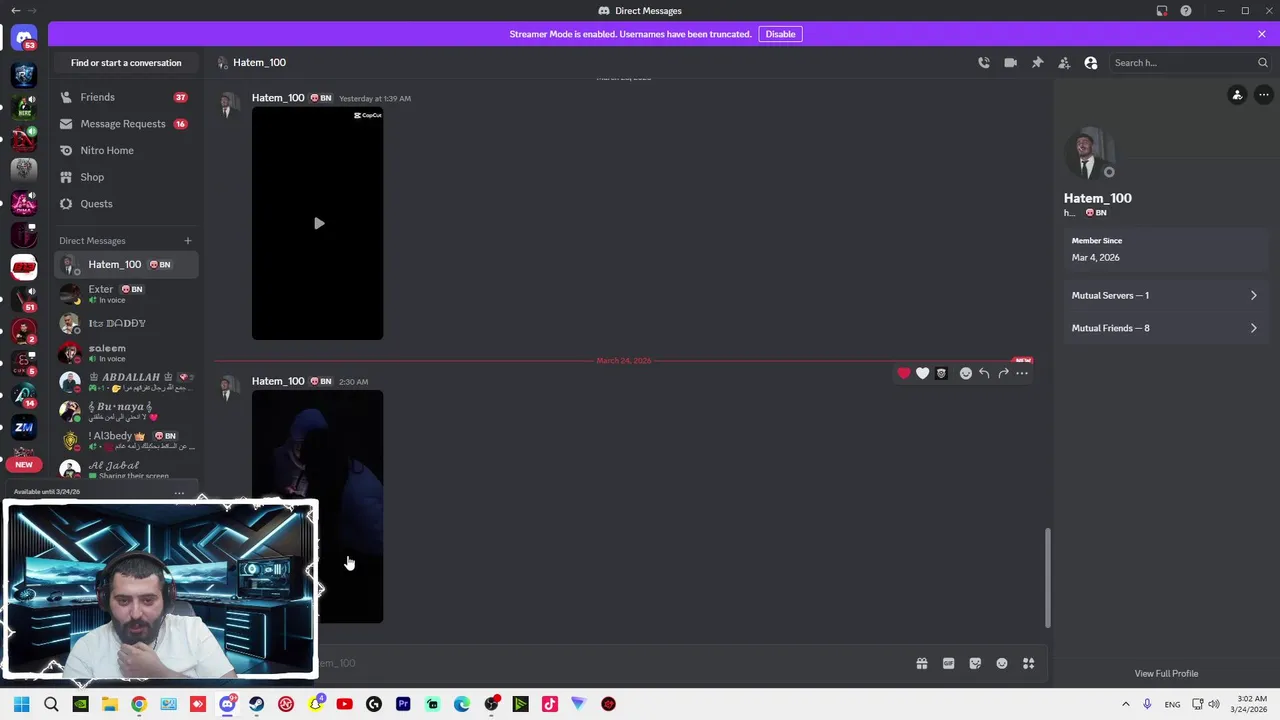
Task: Open the Discord inbox icon in title bar
Action: (1162, 11)
